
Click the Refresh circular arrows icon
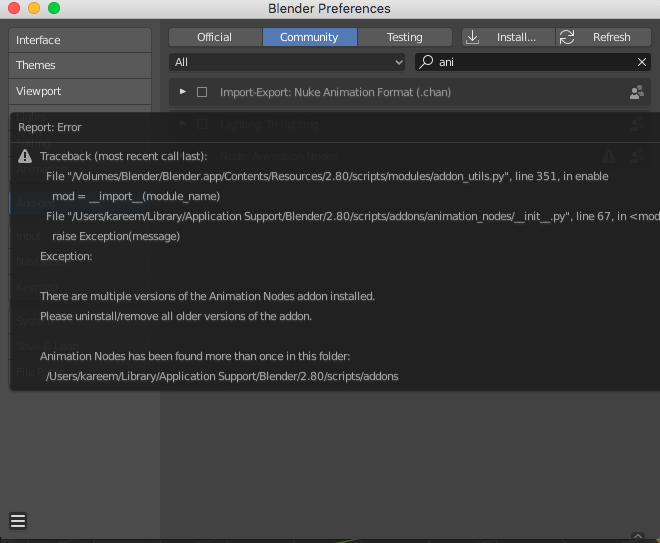tap(567, 37)
